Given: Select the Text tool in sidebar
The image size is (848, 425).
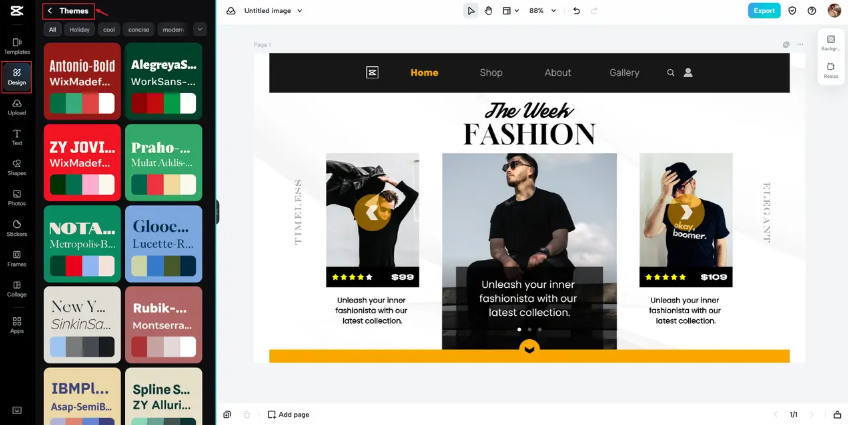Looking at the screenshot, I should point(17,138).
